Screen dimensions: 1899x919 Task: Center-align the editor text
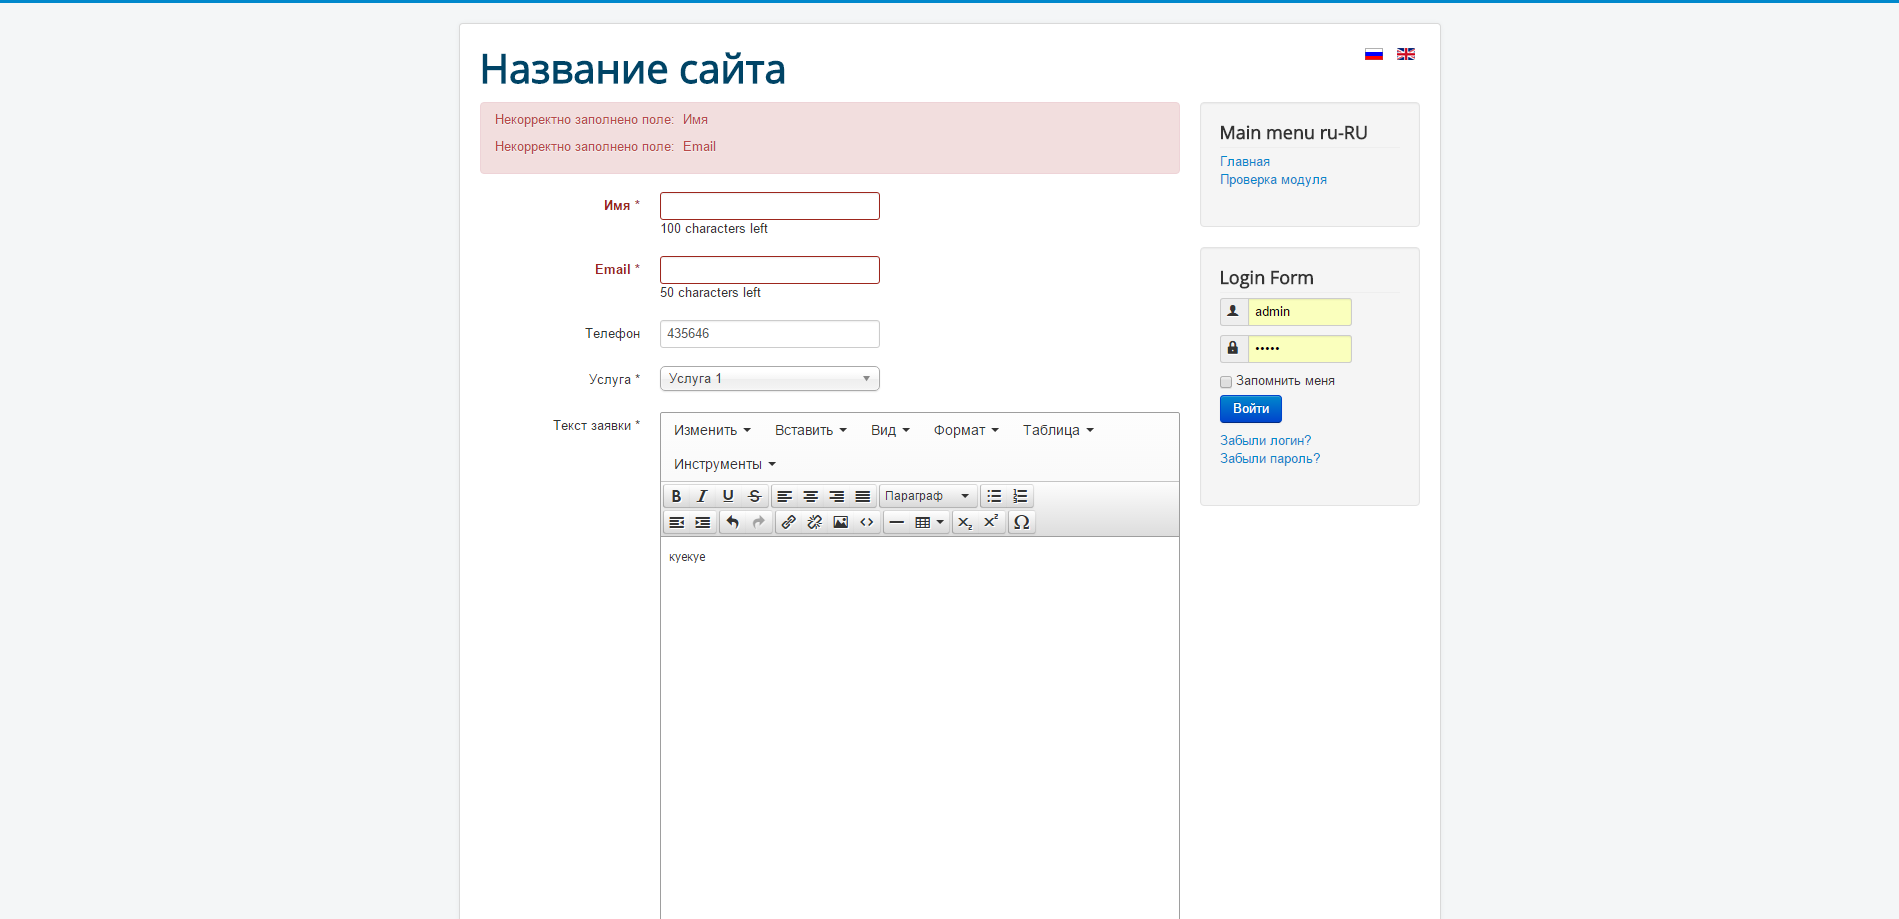click(811, 496)
